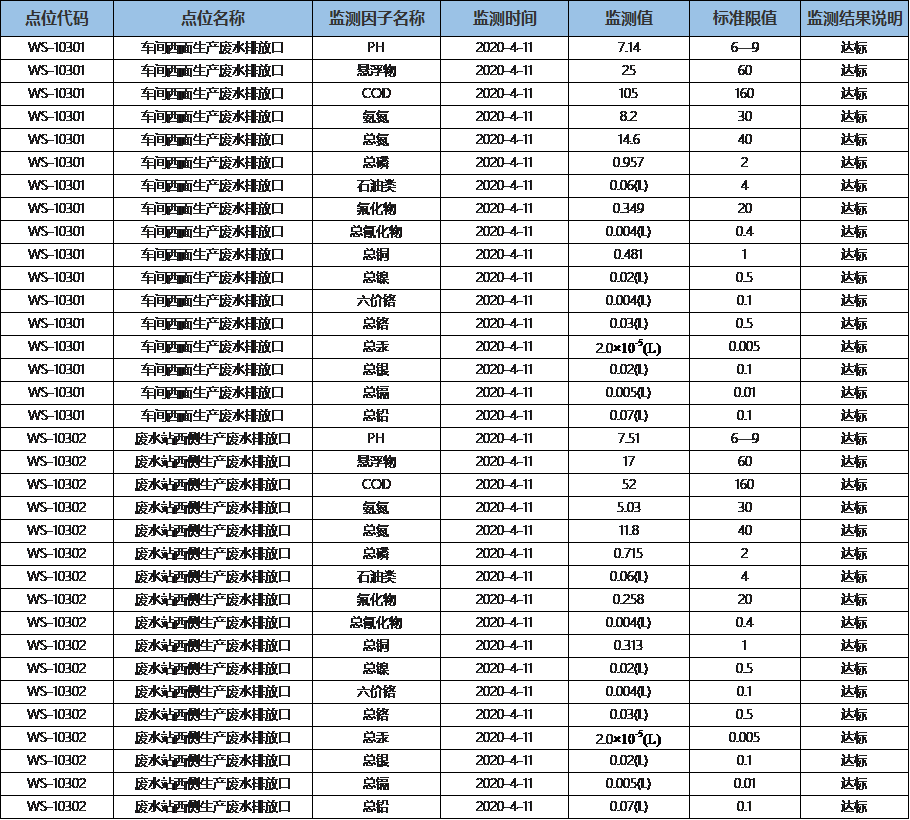The image size is (910, 820).
Task: Click PH factor cell in WS-10302 row
Action: (376, 439)
